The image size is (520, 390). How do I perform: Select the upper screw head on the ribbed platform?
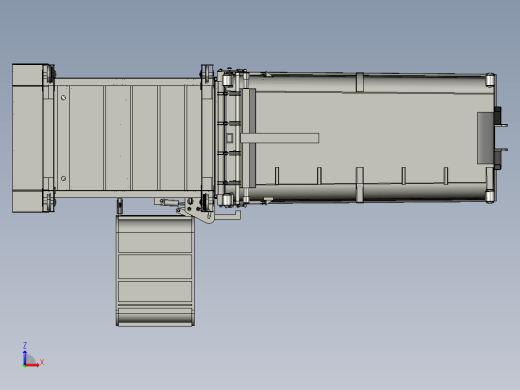(x=63, y=97)
